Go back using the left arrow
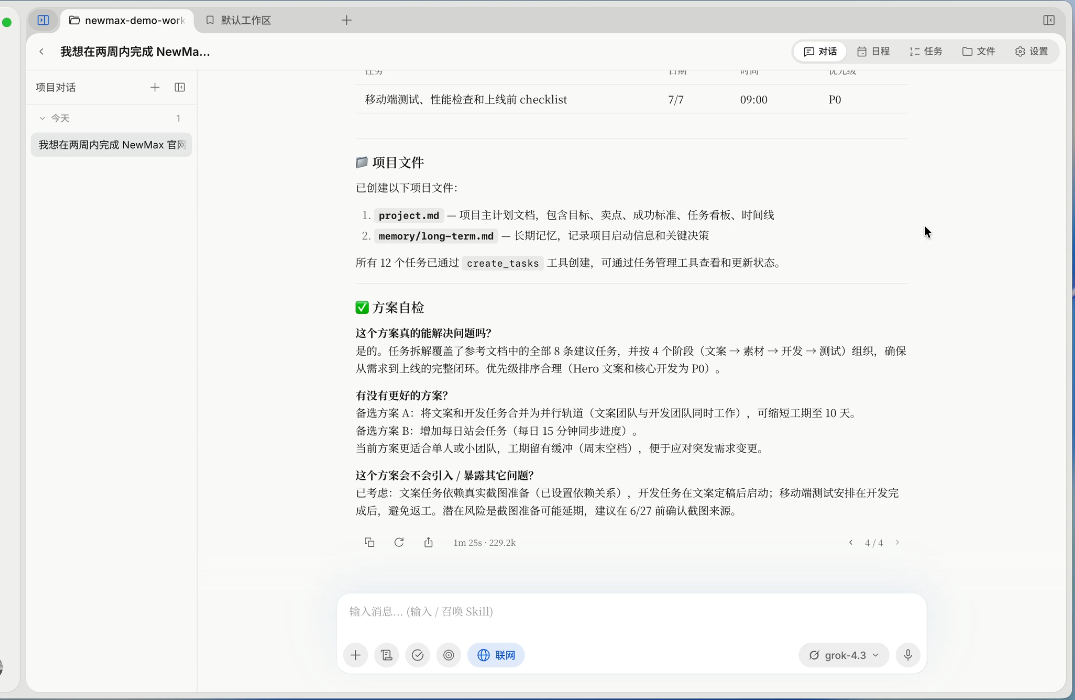 tap(41, 51)
